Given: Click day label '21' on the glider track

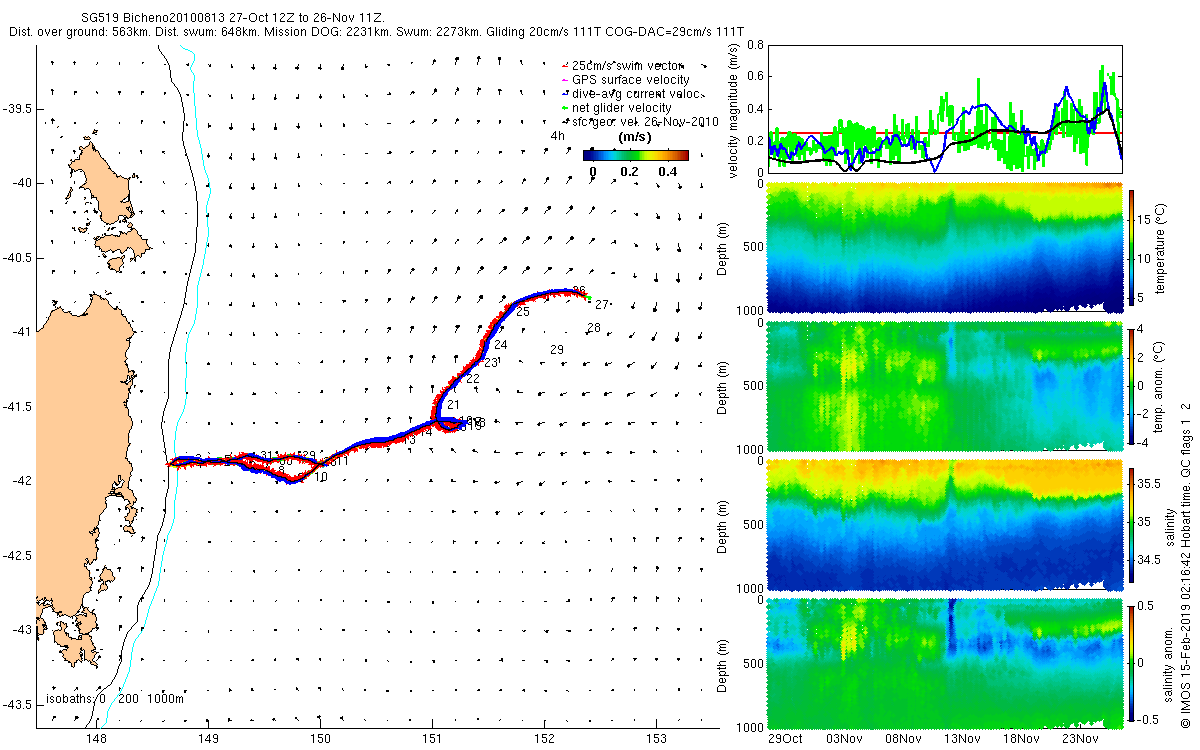Looking at the screenshot, I should click(453, 404).
